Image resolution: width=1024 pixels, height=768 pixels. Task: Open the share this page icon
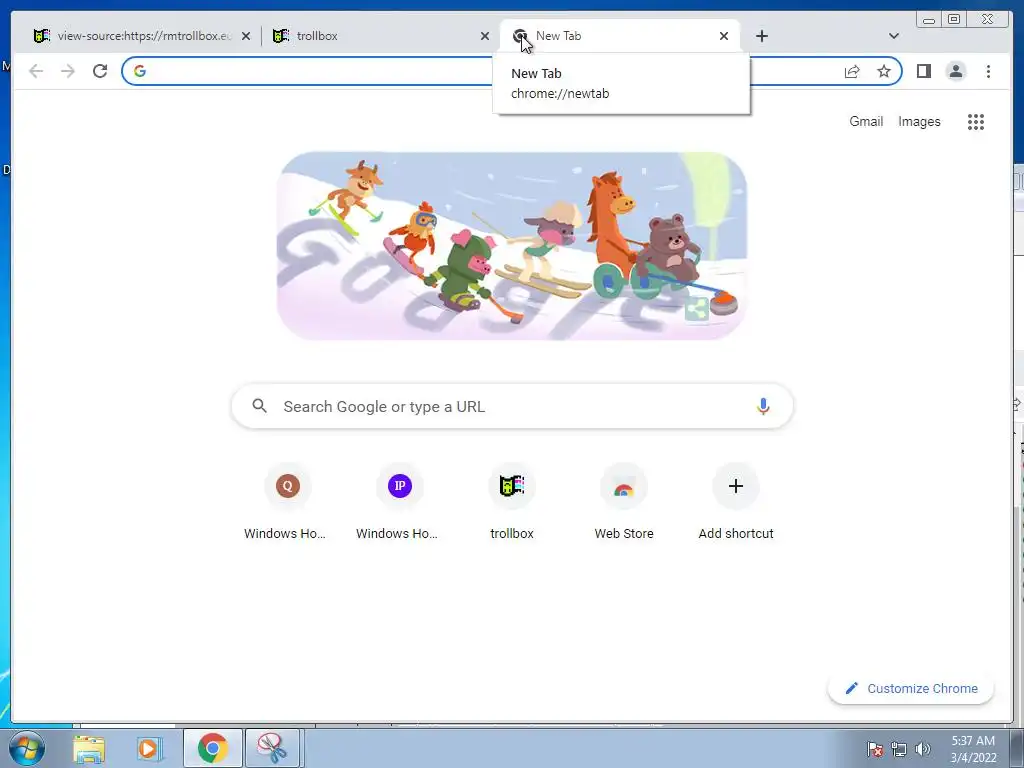click(x=852, y=71)
